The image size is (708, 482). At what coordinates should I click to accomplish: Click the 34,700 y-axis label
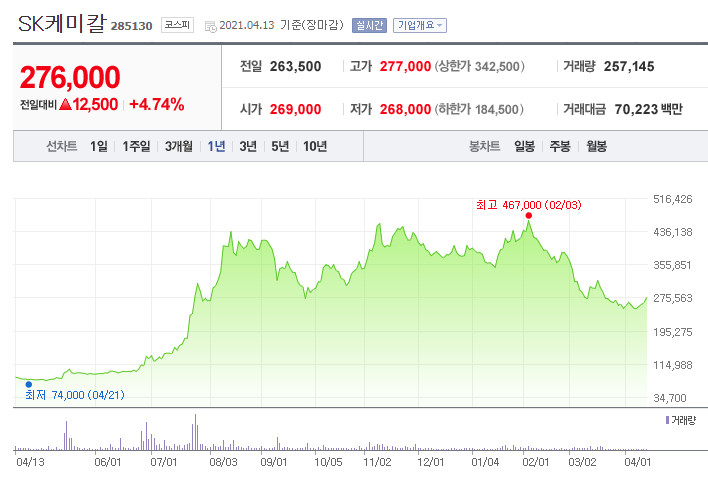point(670,398)
